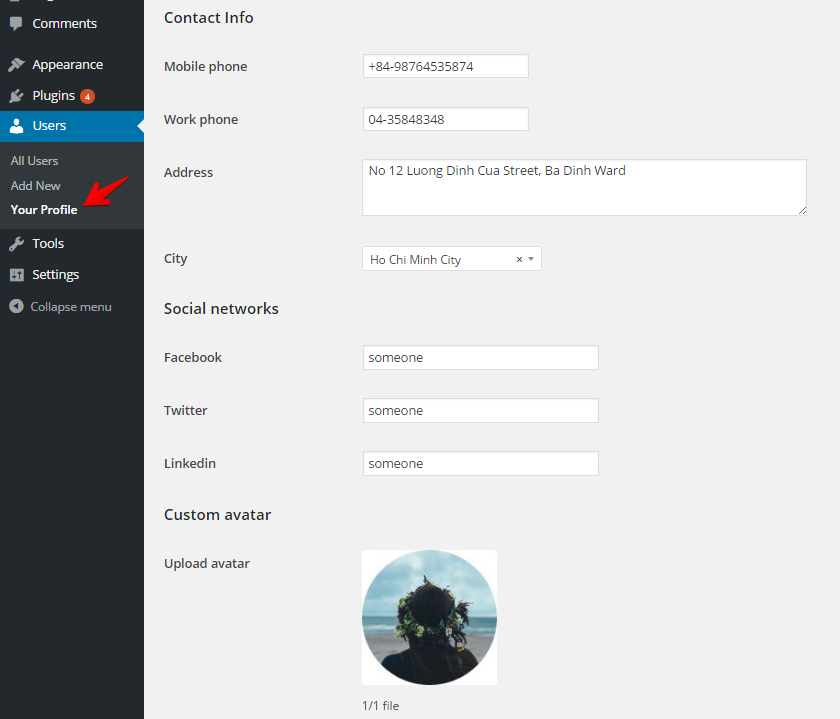Focus the Twitter username field
The height and width of the screenshot is (719, 840).
(x=481, y=410)
